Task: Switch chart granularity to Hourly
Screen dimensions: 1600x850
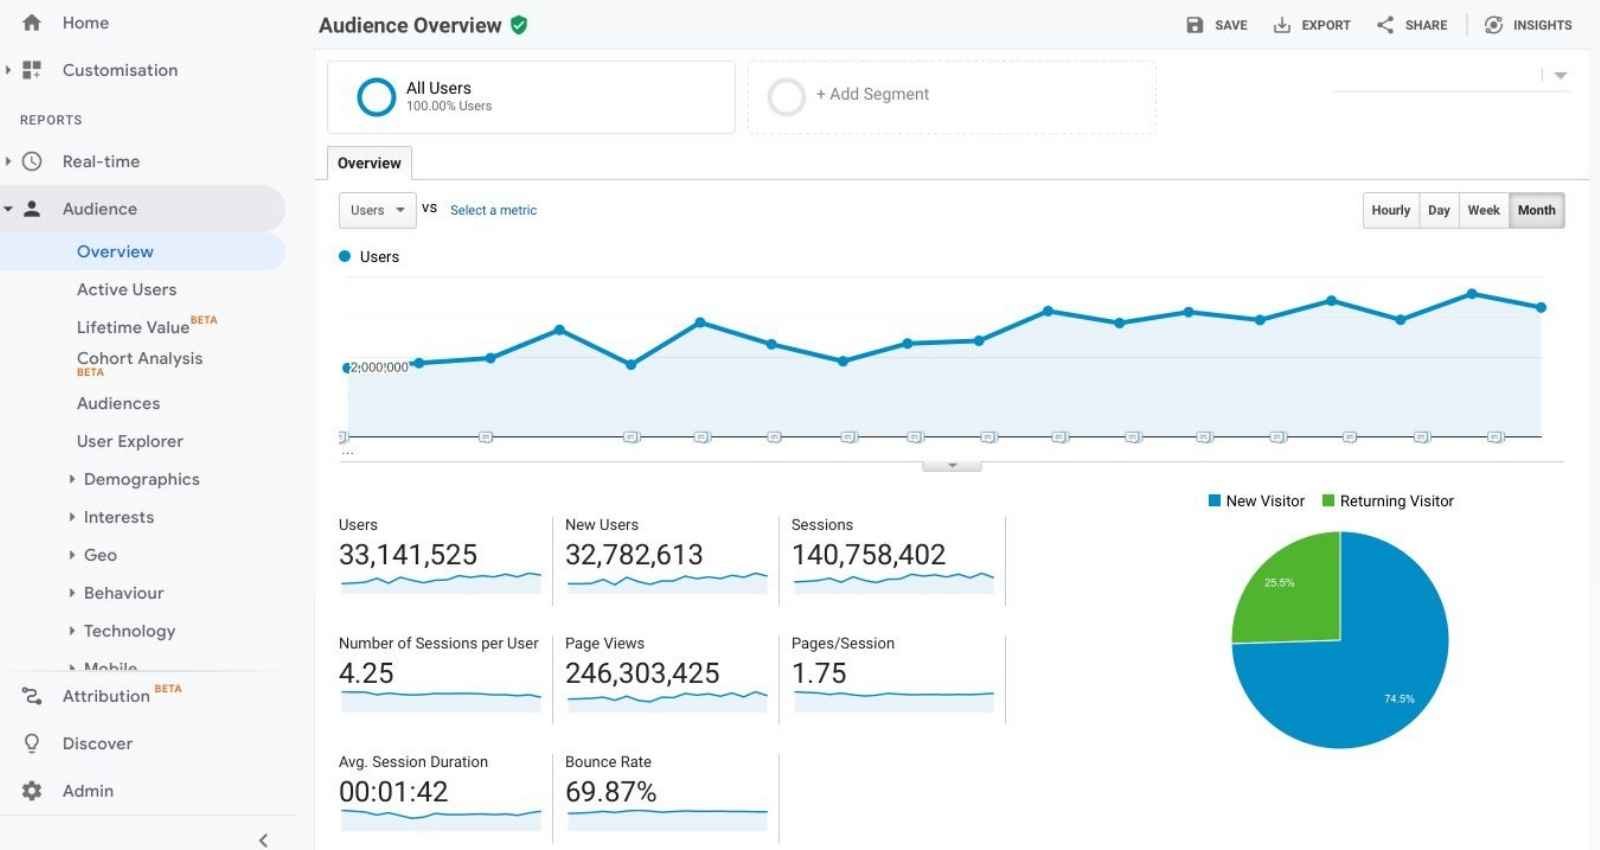Action: tap(1390, 210)
